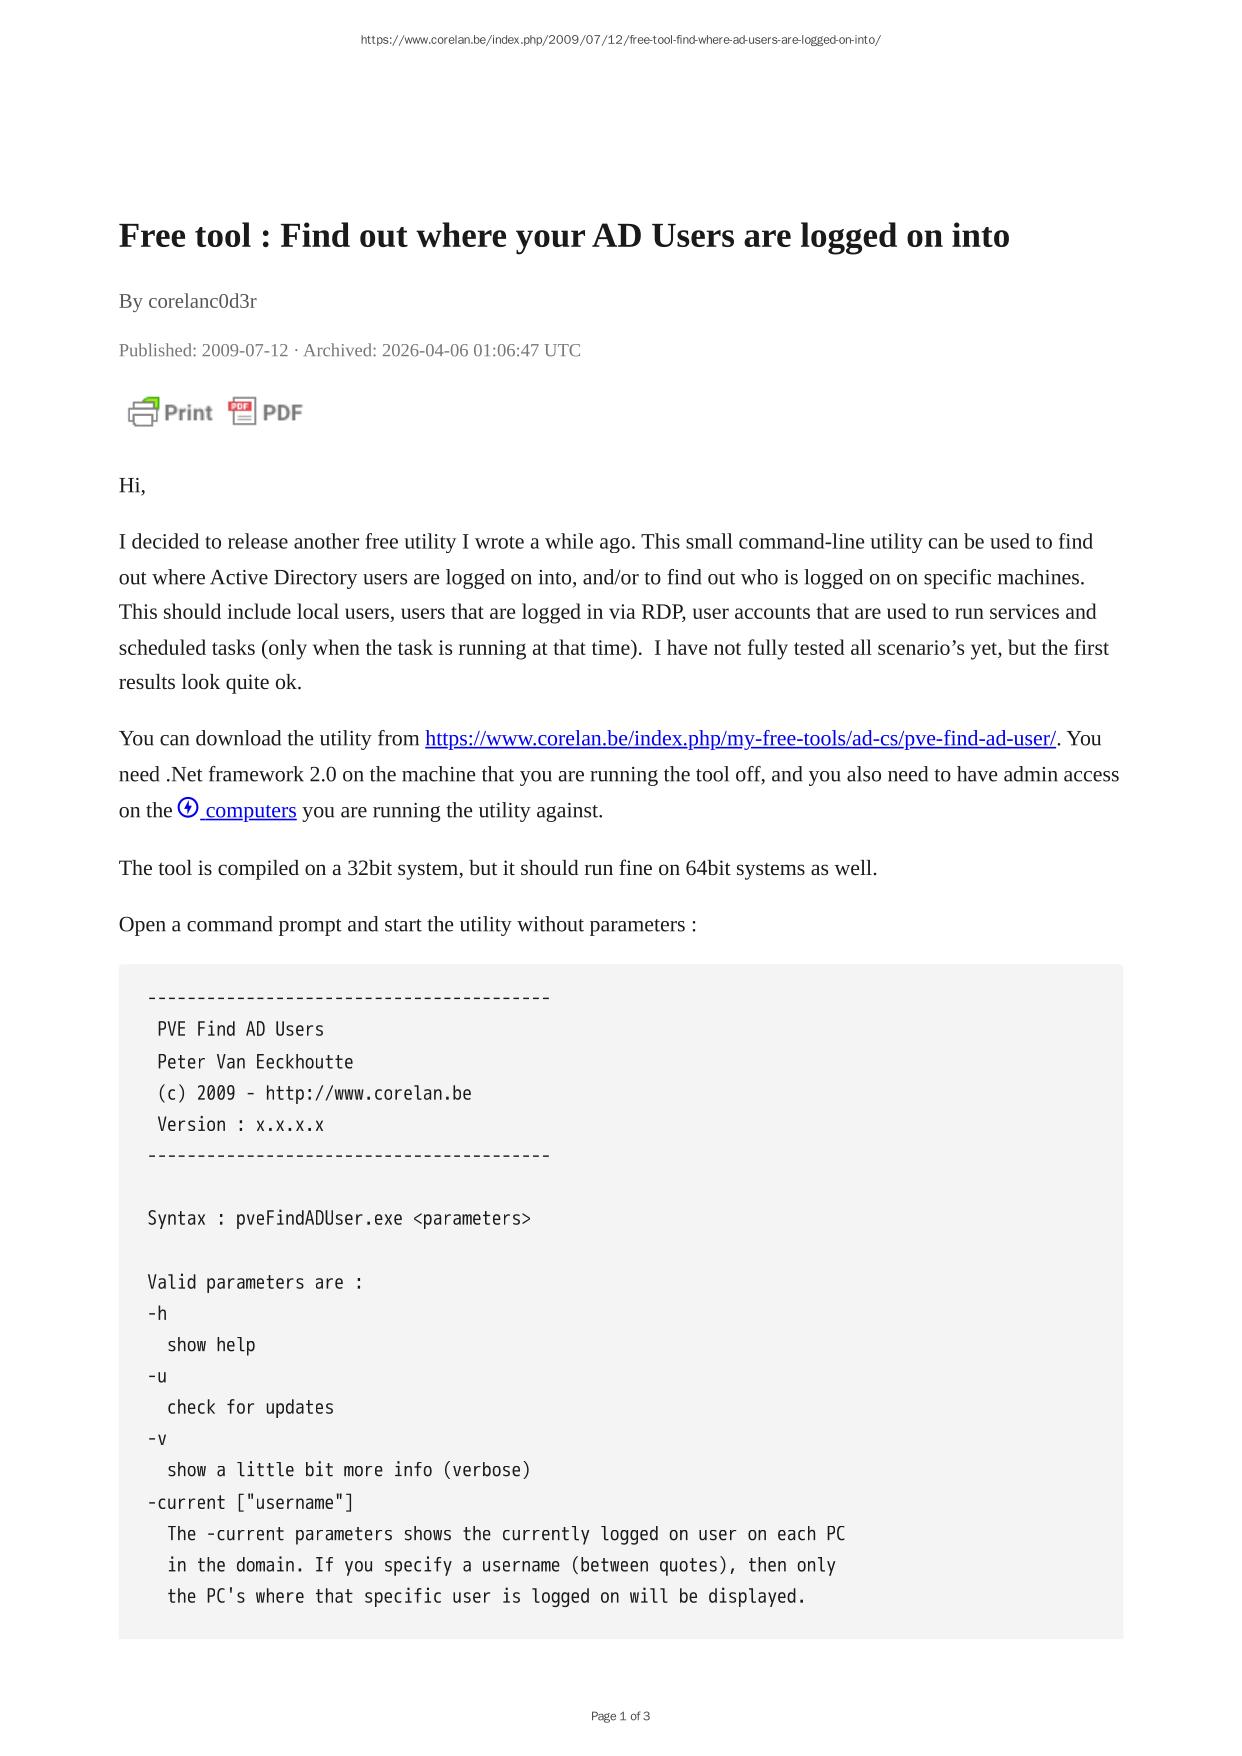Click the http://www.corelan.be text in code block
This screenshot has height=1756, width=1242.
pyautogui.click(x=368, y=1093)
